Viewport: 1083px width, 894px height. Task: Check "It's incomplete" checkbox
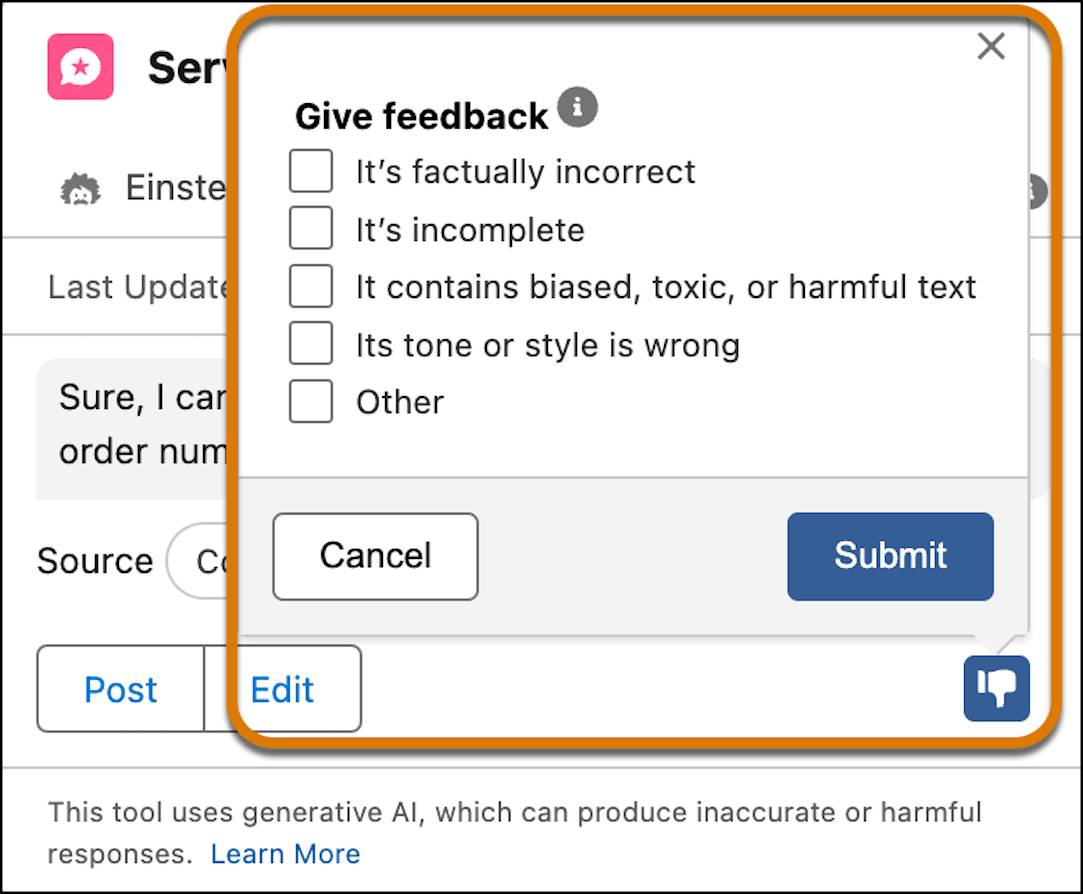coord(311,228)
